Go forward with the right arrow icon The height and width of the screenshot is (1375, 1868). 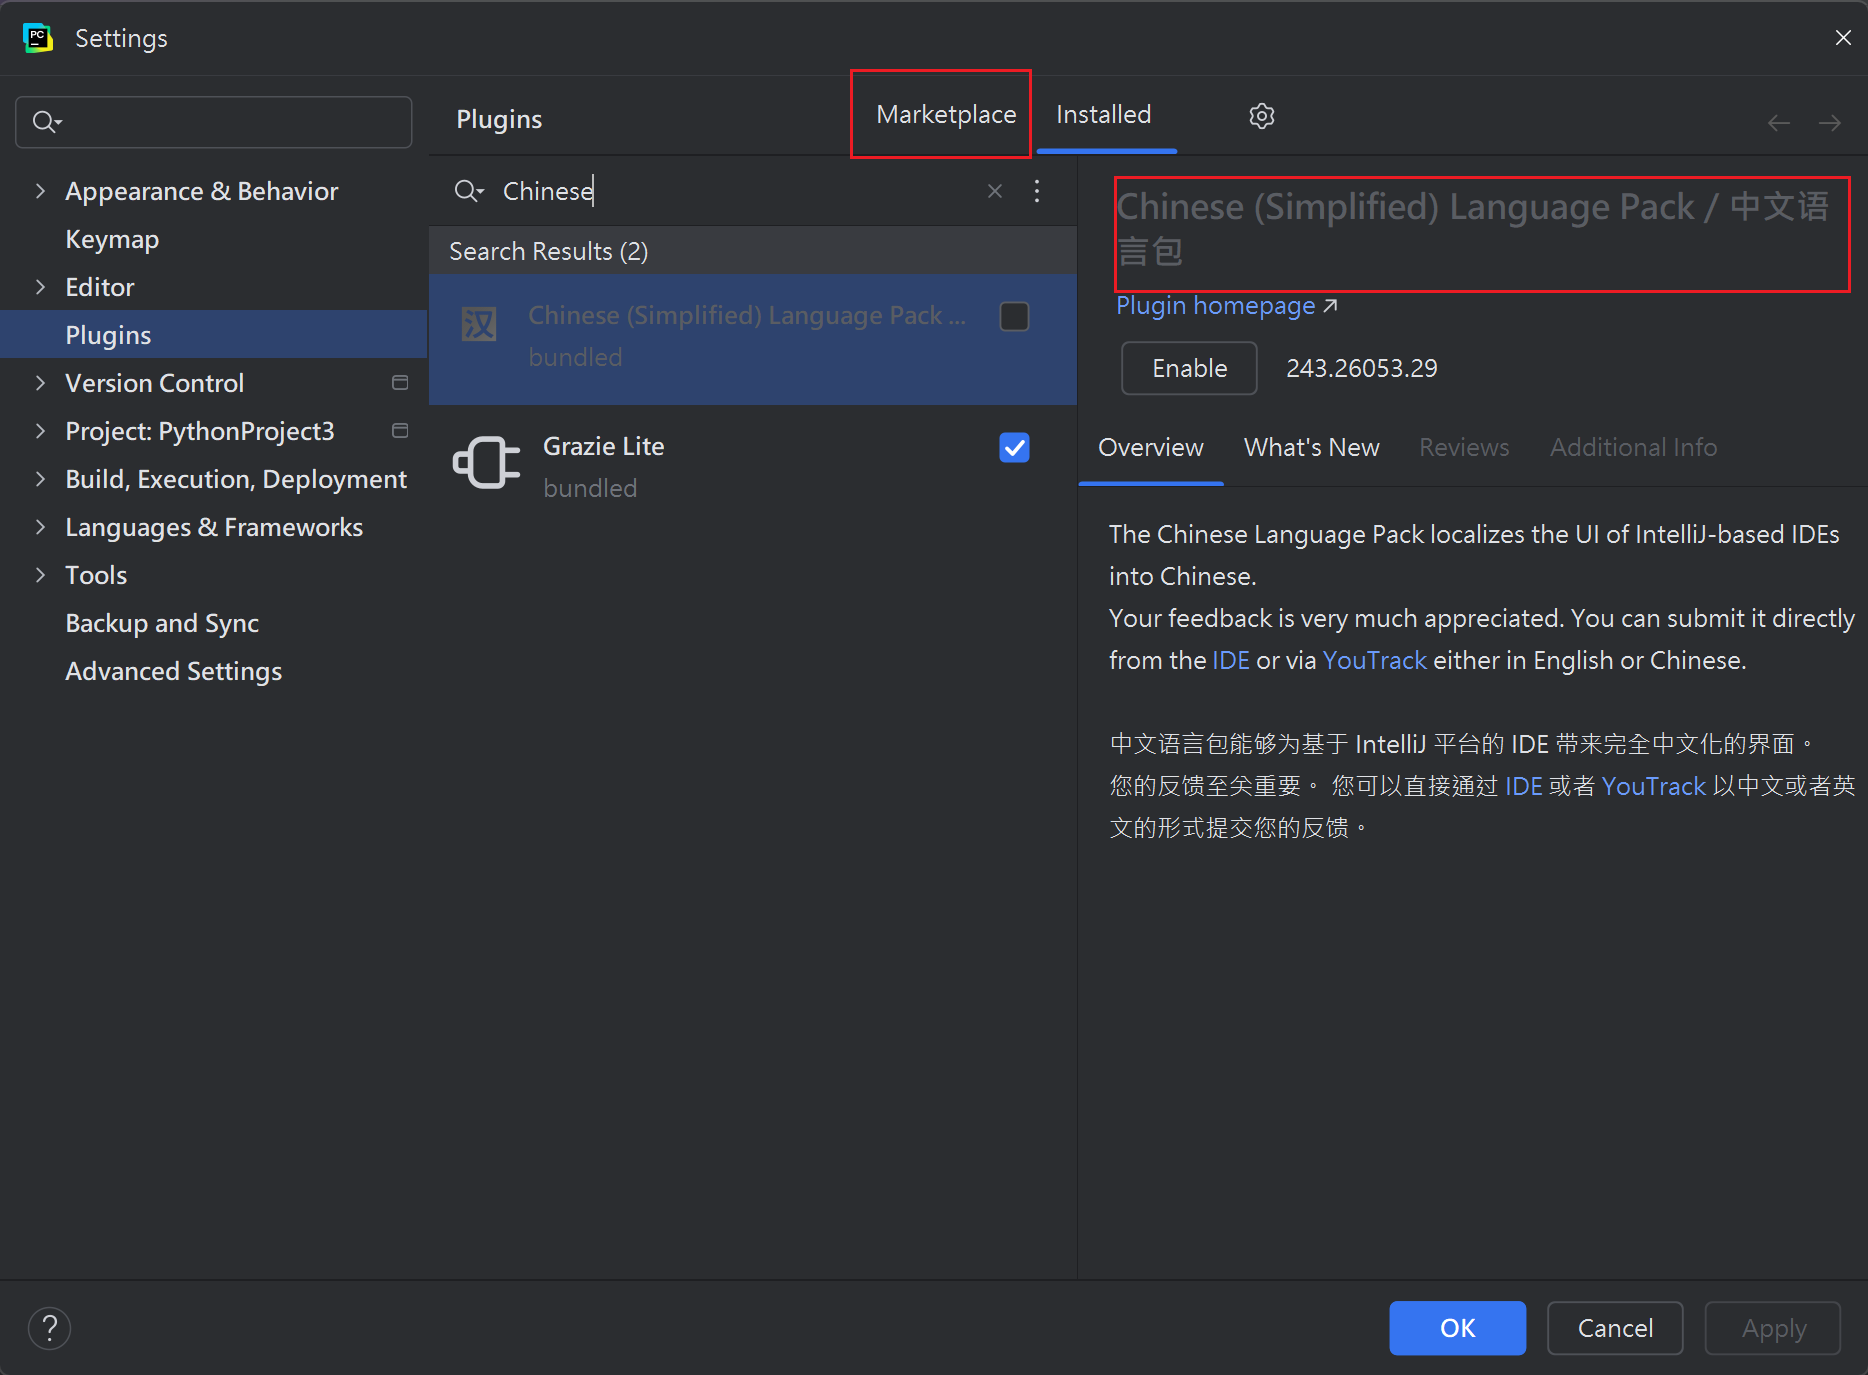pos(1830,123)
